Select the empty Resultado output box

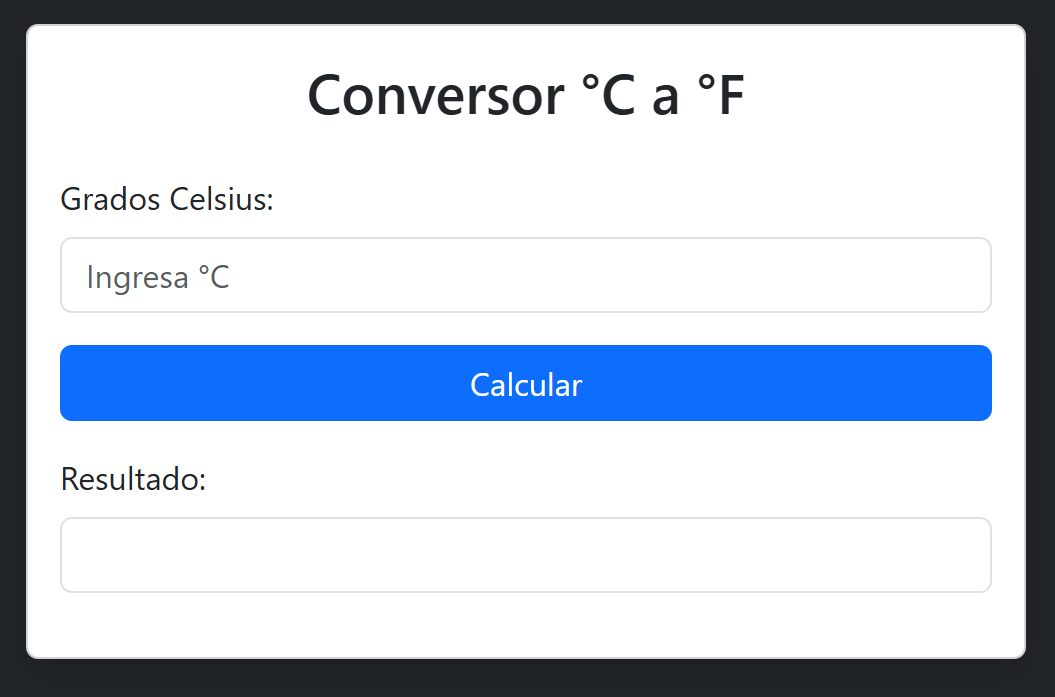point(525,555)
